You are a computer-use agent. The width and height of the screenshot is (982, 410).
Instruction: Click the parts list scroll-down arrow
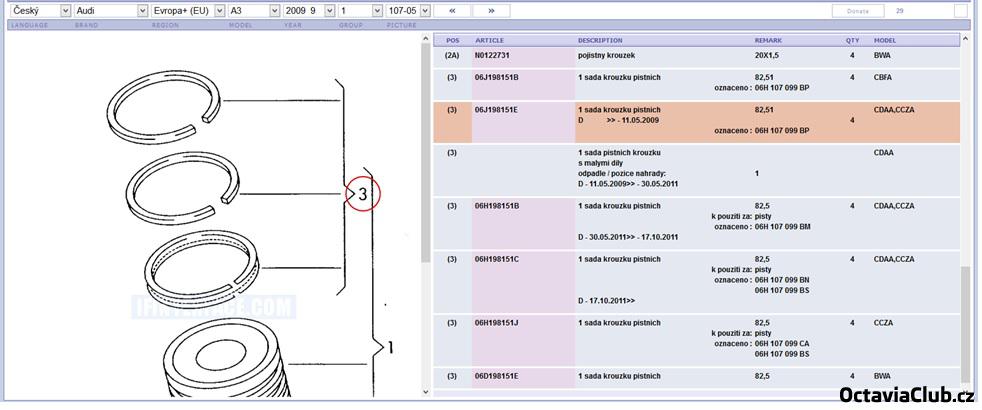(x=965, y=388)
